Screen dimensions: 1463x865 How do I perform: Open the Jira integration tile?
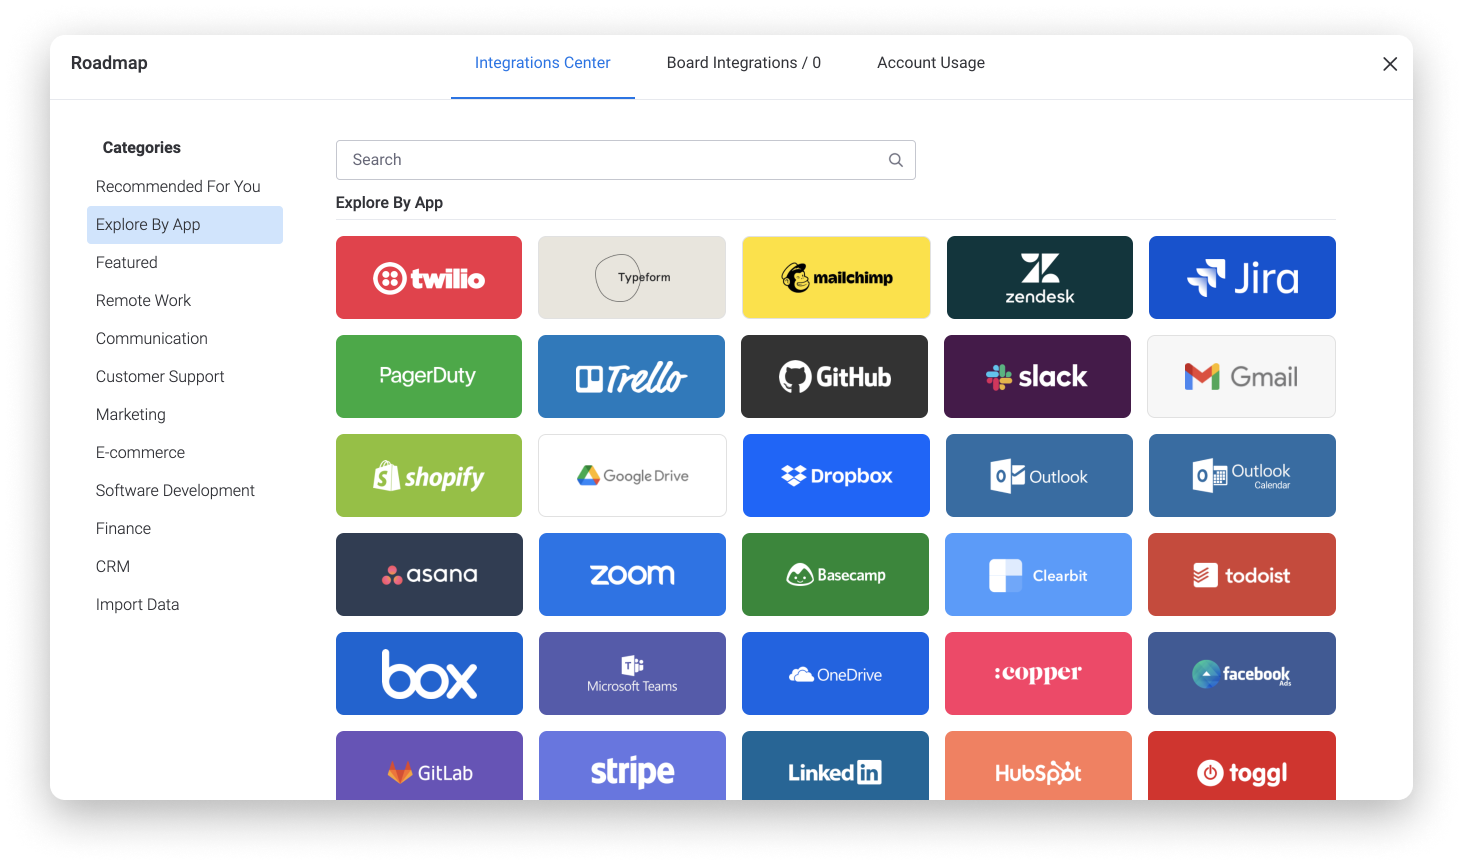coord(1242,277)
